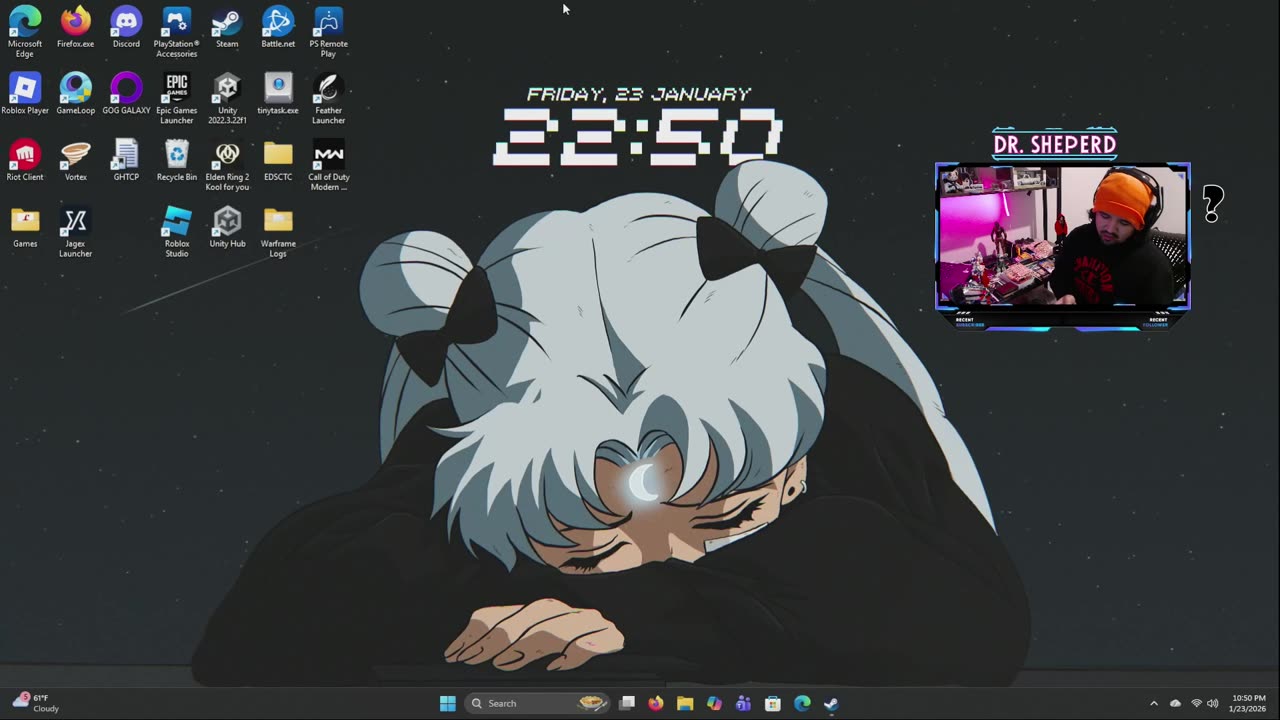Show hidden system tray icons
Image resolution: width=1280 pixels, height=720 pixels.
click(1154, 703)
